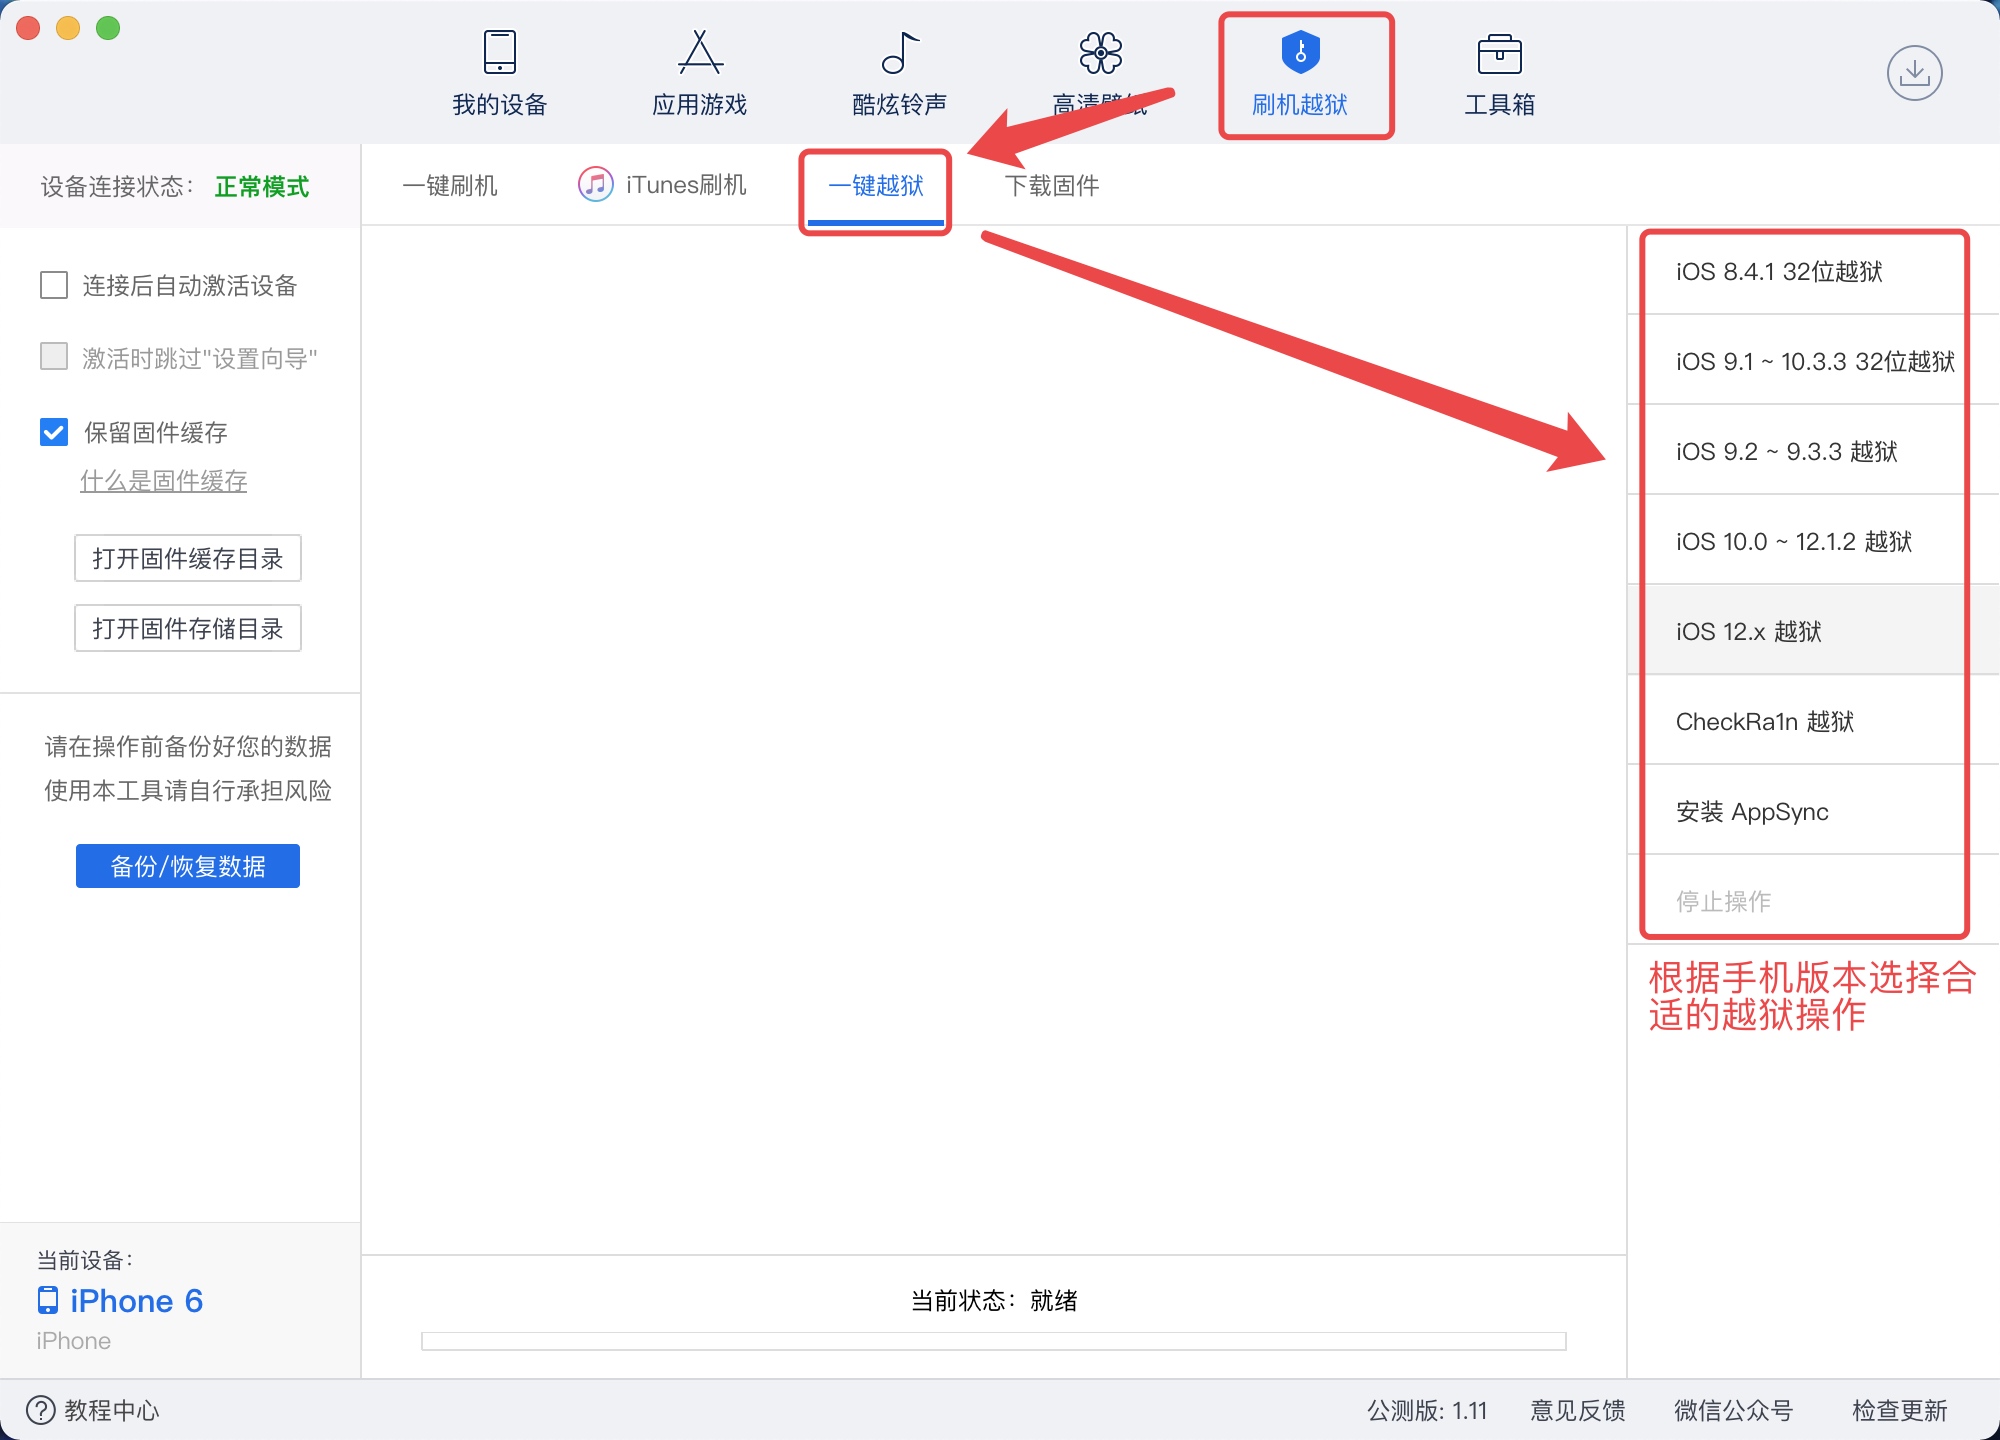
Task: Toggle skip setup wizard during activation checkbox
Action: point(54,358)
